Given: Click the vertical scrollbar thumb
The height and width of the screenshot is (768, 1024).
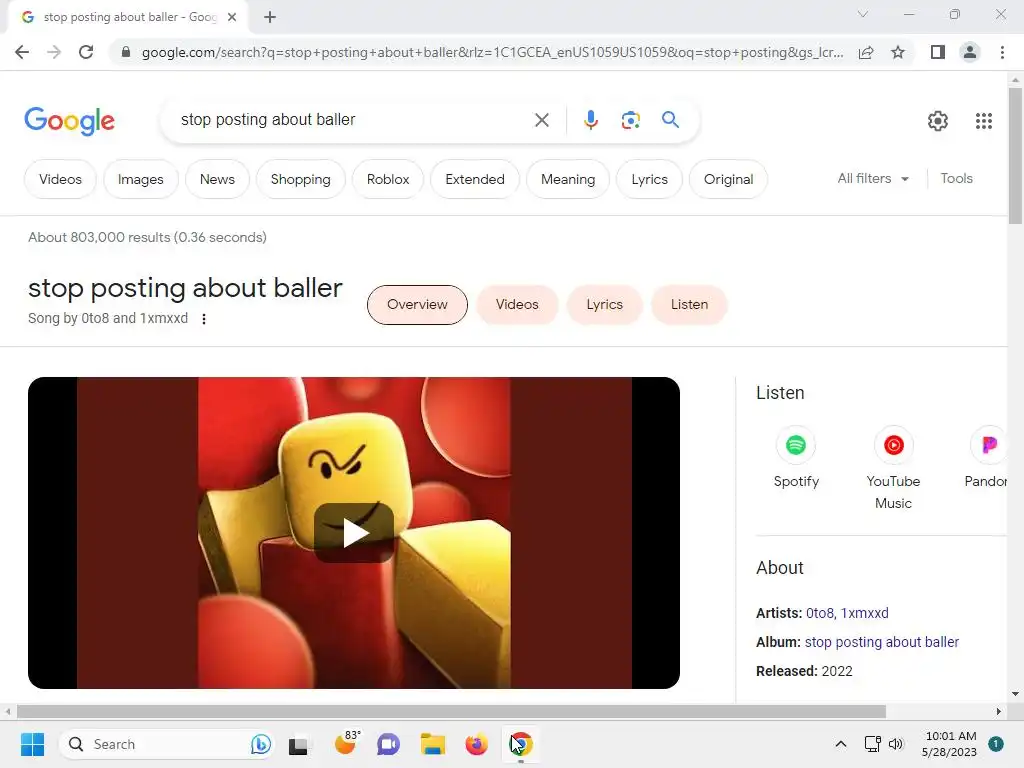Looking at the screenshot, I should [1015, 155].
